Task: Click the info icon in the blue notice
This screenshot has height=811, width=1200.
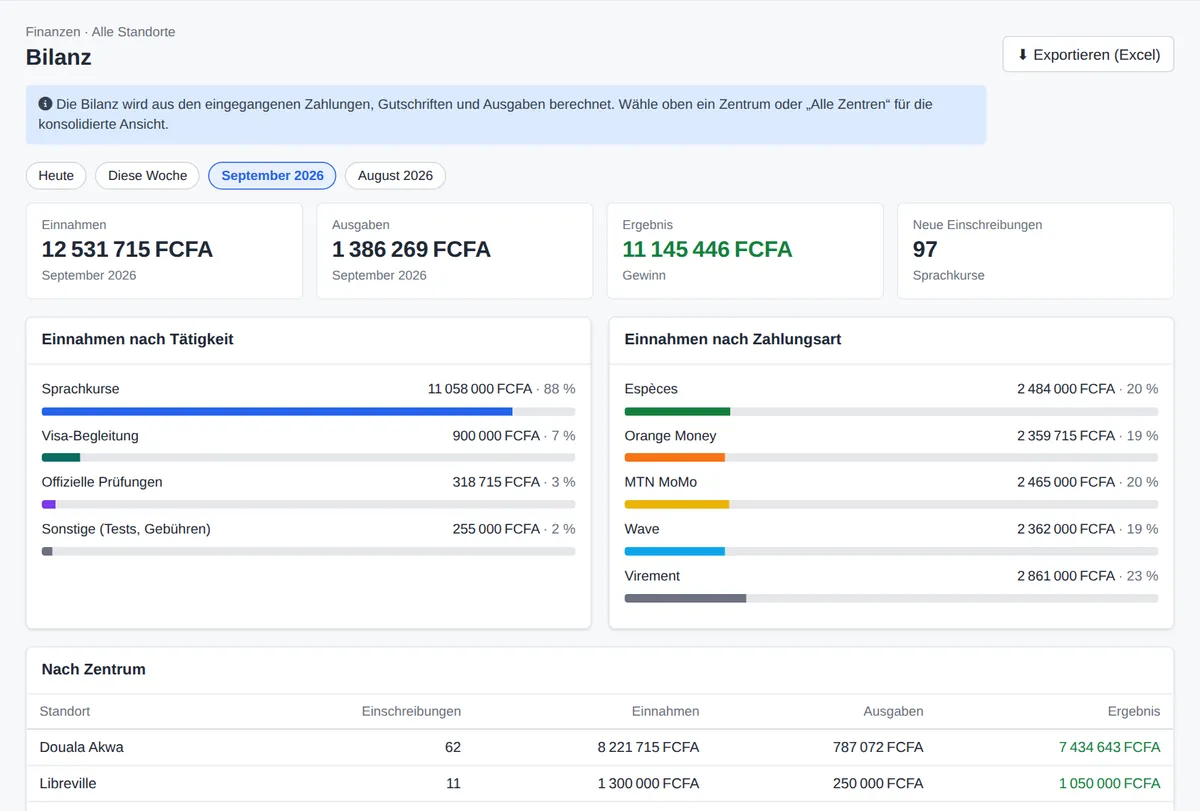Action: click(45, 104)
